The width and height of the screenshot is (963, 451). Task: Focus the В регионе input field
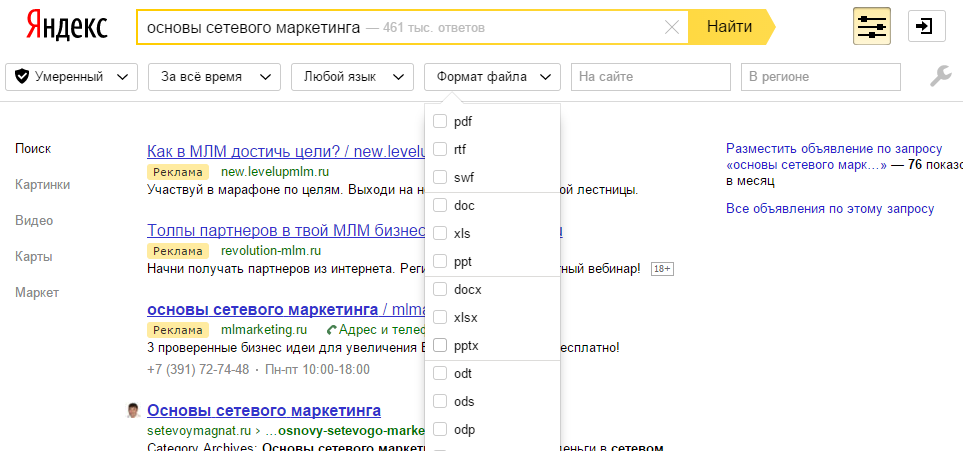click(x=821, y=77)
